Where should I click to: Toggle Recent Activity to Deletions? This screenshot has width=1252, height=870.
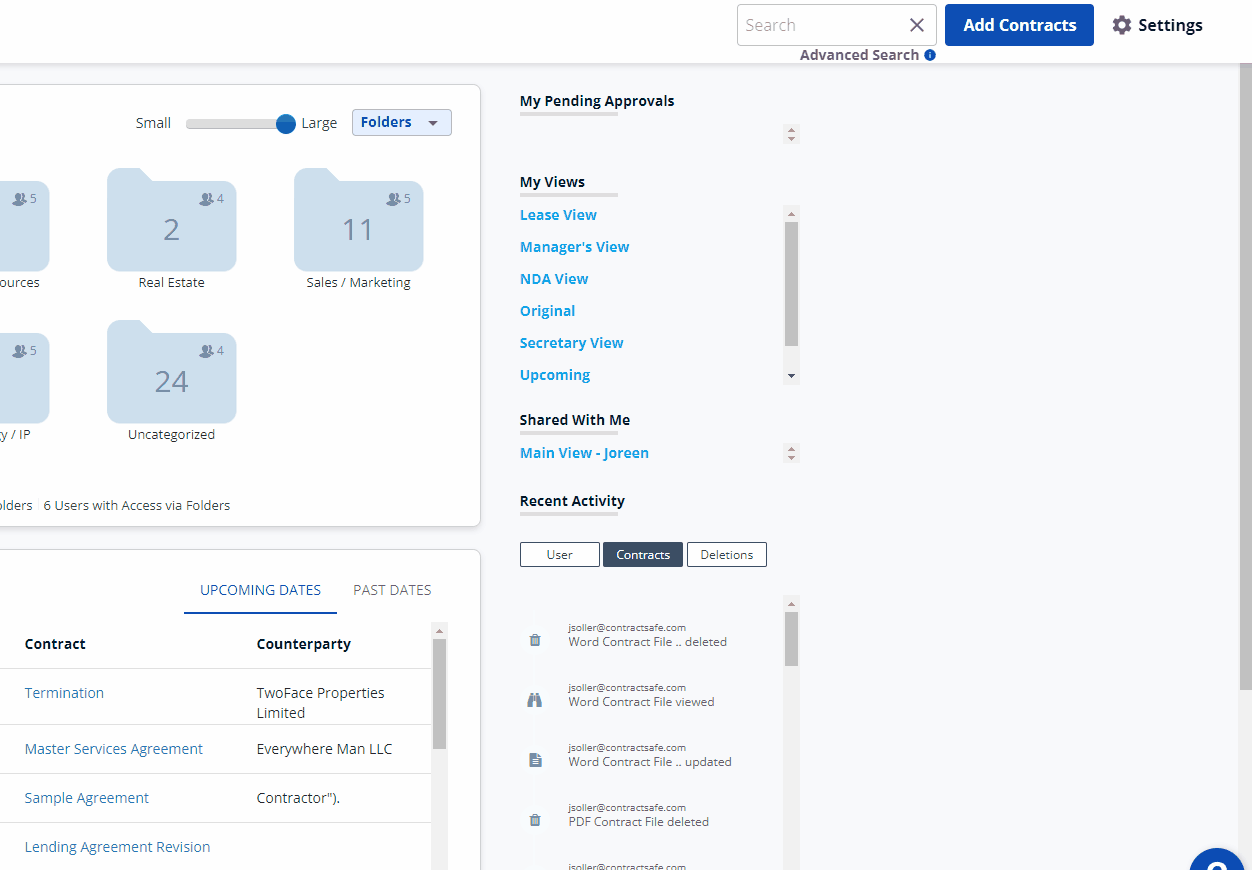pyautogui.click(x=727, y=555)
